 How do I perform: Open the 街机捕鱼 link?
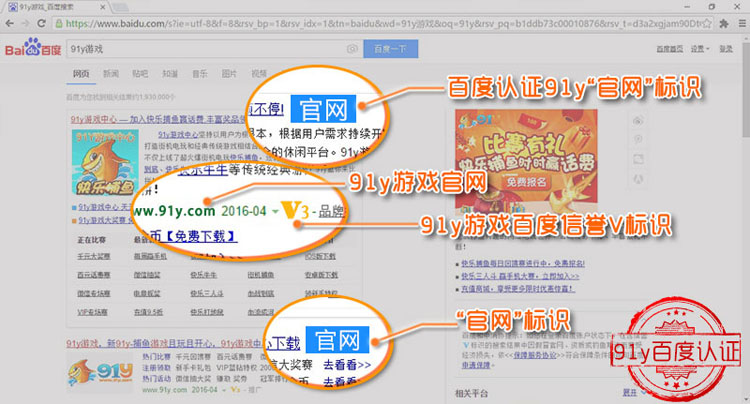[261, 275]
